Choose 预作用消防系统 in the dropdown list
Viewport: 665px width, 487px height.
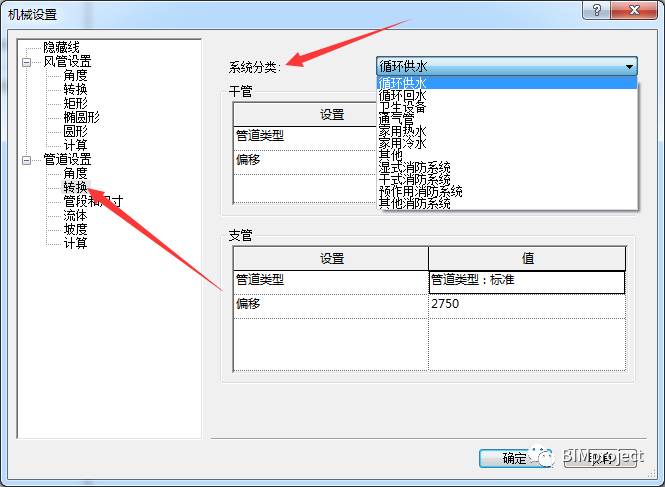point(507,191)
